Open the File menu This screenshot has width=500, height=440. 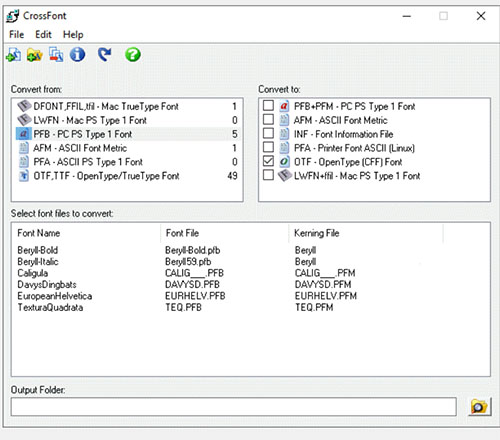(16, 35)
